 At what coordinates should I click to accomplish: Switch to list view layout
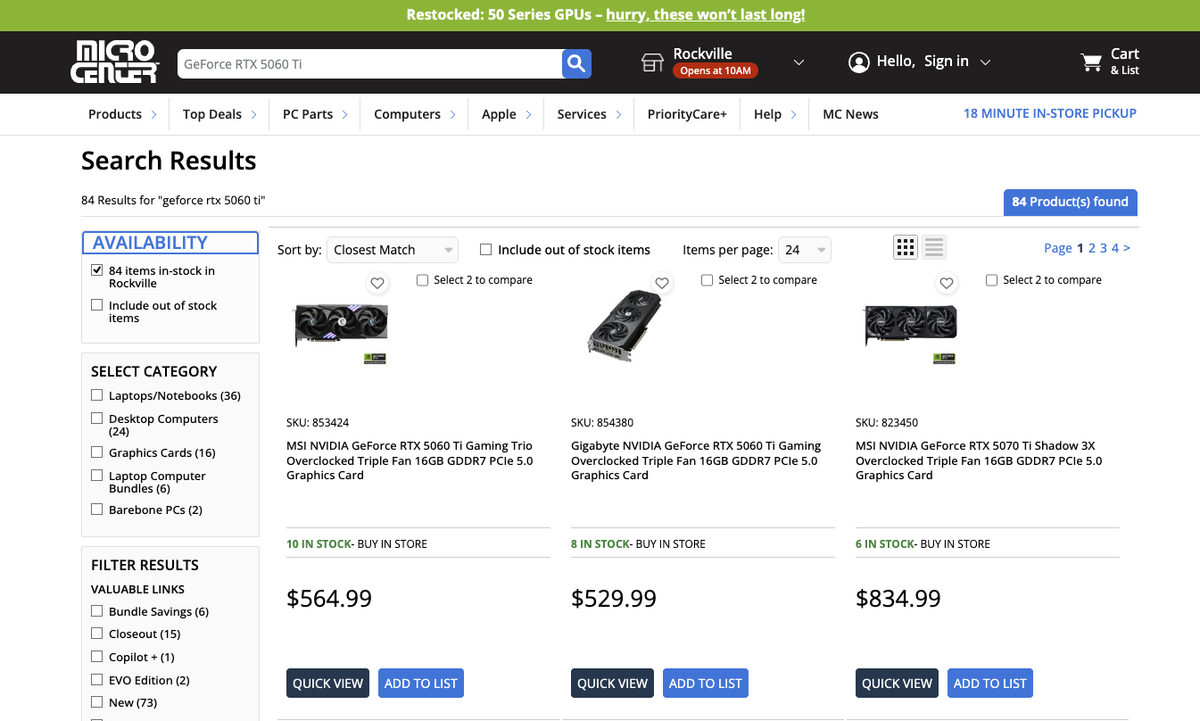coord(934,248)
